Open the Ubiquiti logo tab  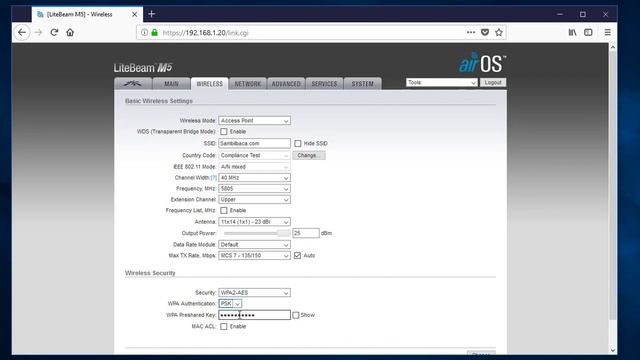[x=133, y=83]
